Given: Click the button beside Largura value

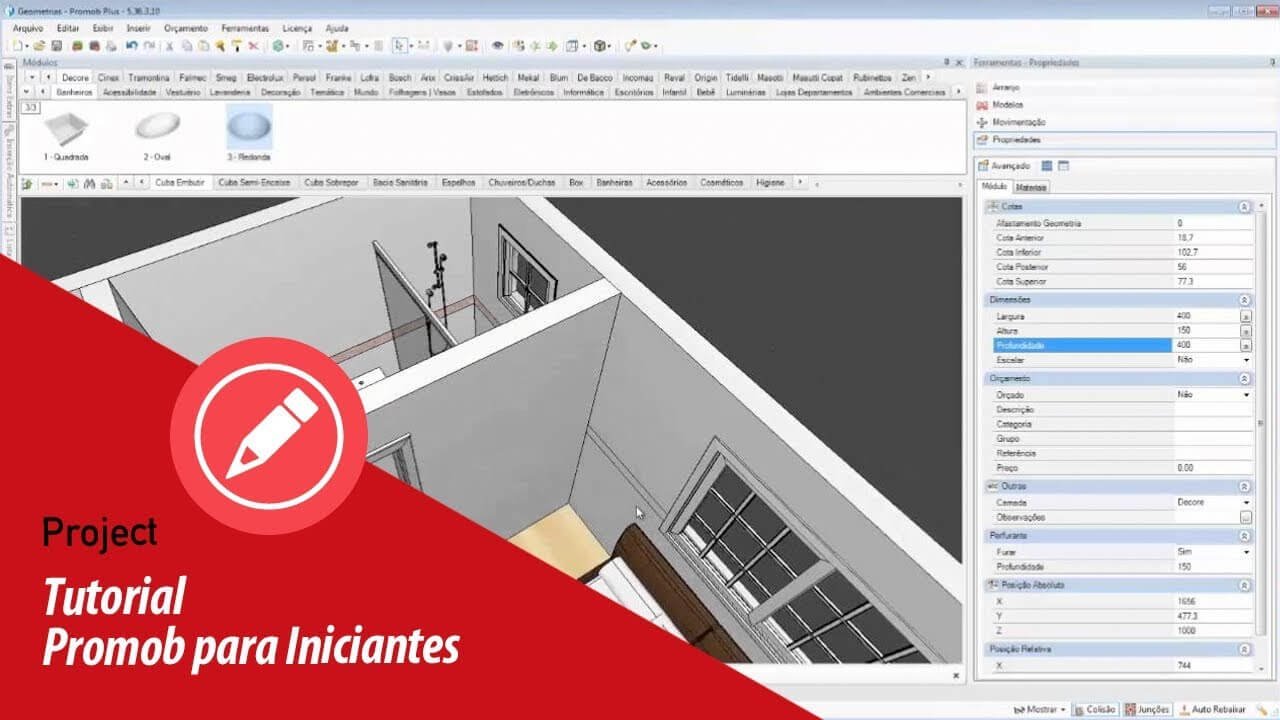Looking at the screenshot, I should click(1246, 316).
